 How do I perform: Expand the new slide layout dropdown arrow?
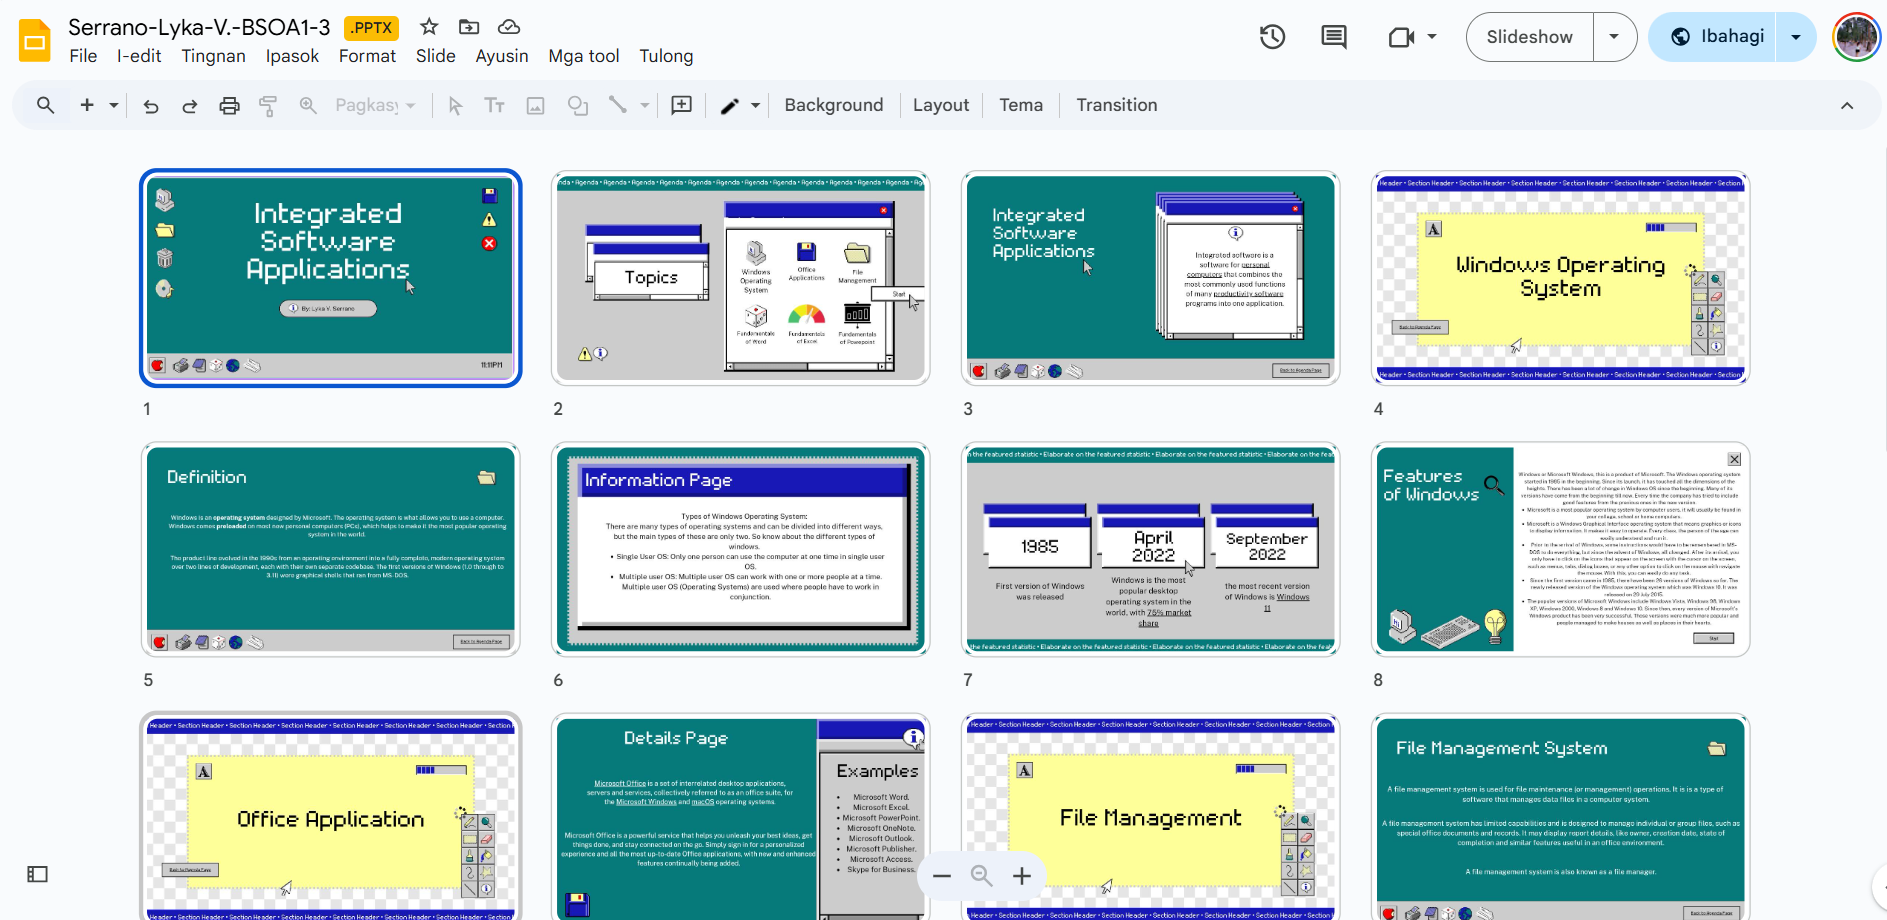point(114,105)
